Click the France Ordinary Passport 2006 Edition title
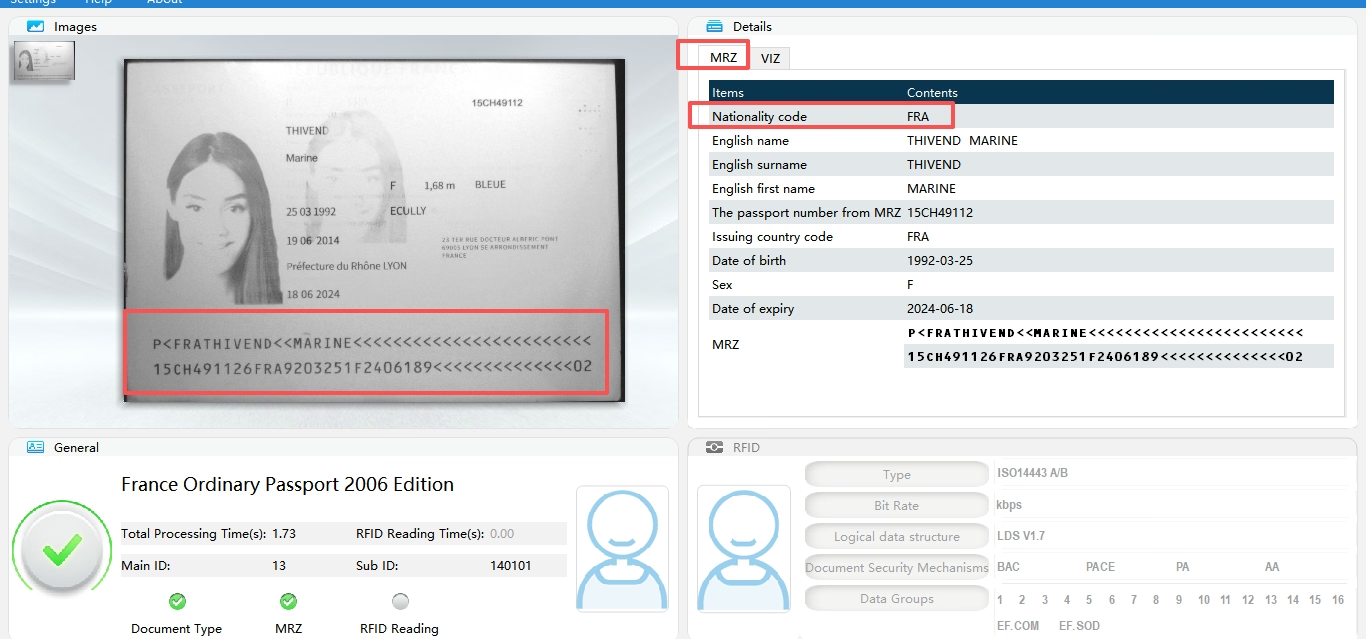 [287, 484]
